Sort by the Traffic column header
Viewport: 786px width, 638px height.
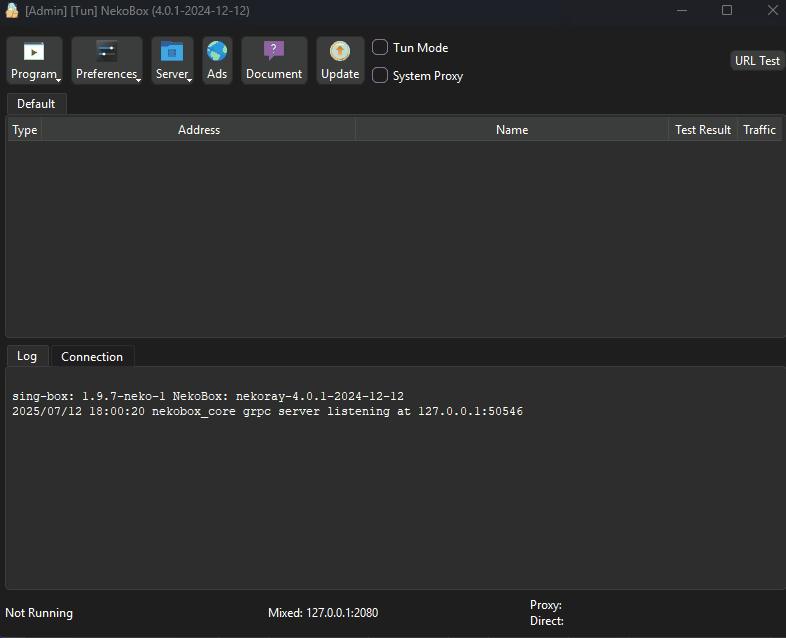click(759, 130)
